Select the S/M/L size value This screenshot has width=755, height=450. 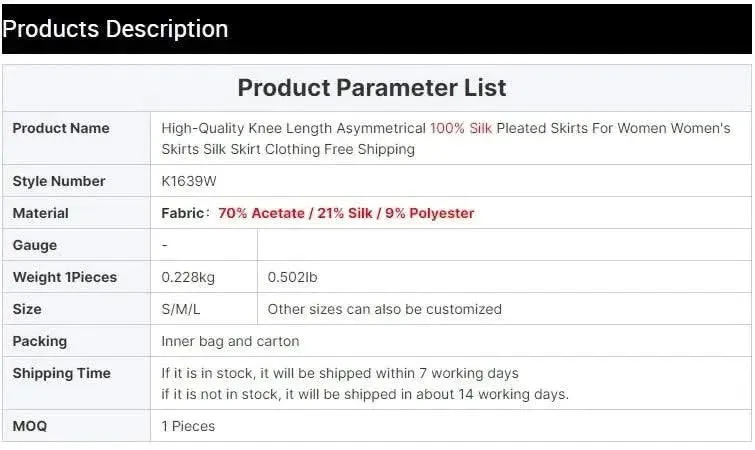pos(181,309)
